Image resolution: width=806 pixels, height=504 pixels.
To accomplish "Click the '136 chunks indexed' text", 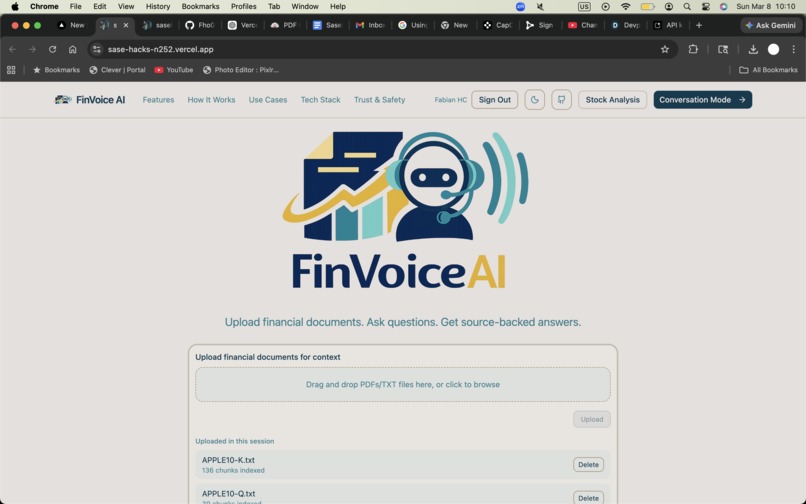I will pyautogui.click(x=233, y=470).
